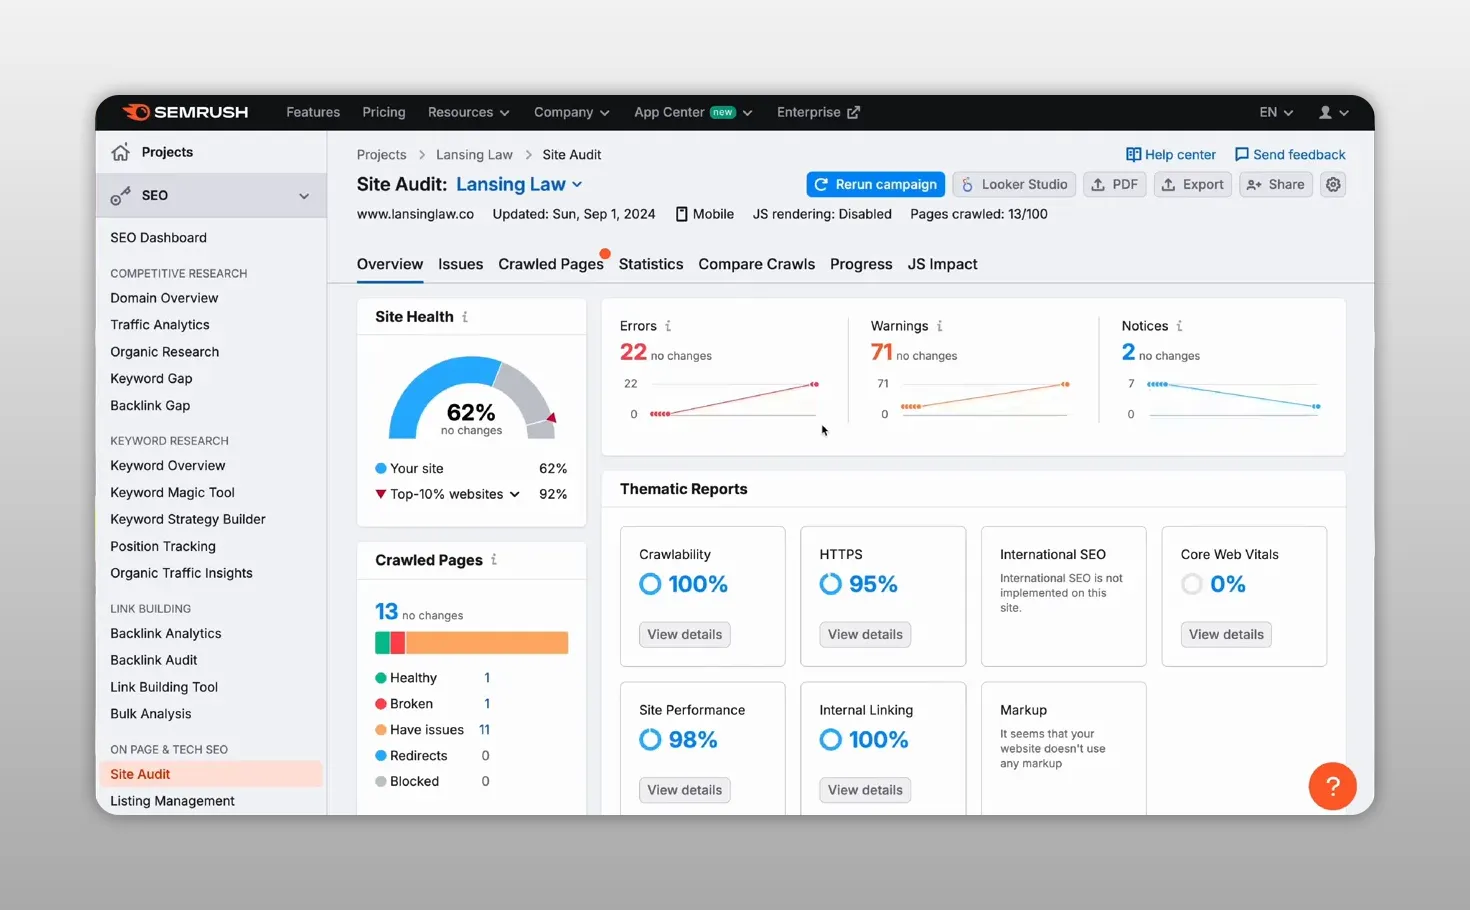Viewport: 1470px width, 910px height.
Task: Click the Crawled Pages info icon
Action: coord(494,560)
